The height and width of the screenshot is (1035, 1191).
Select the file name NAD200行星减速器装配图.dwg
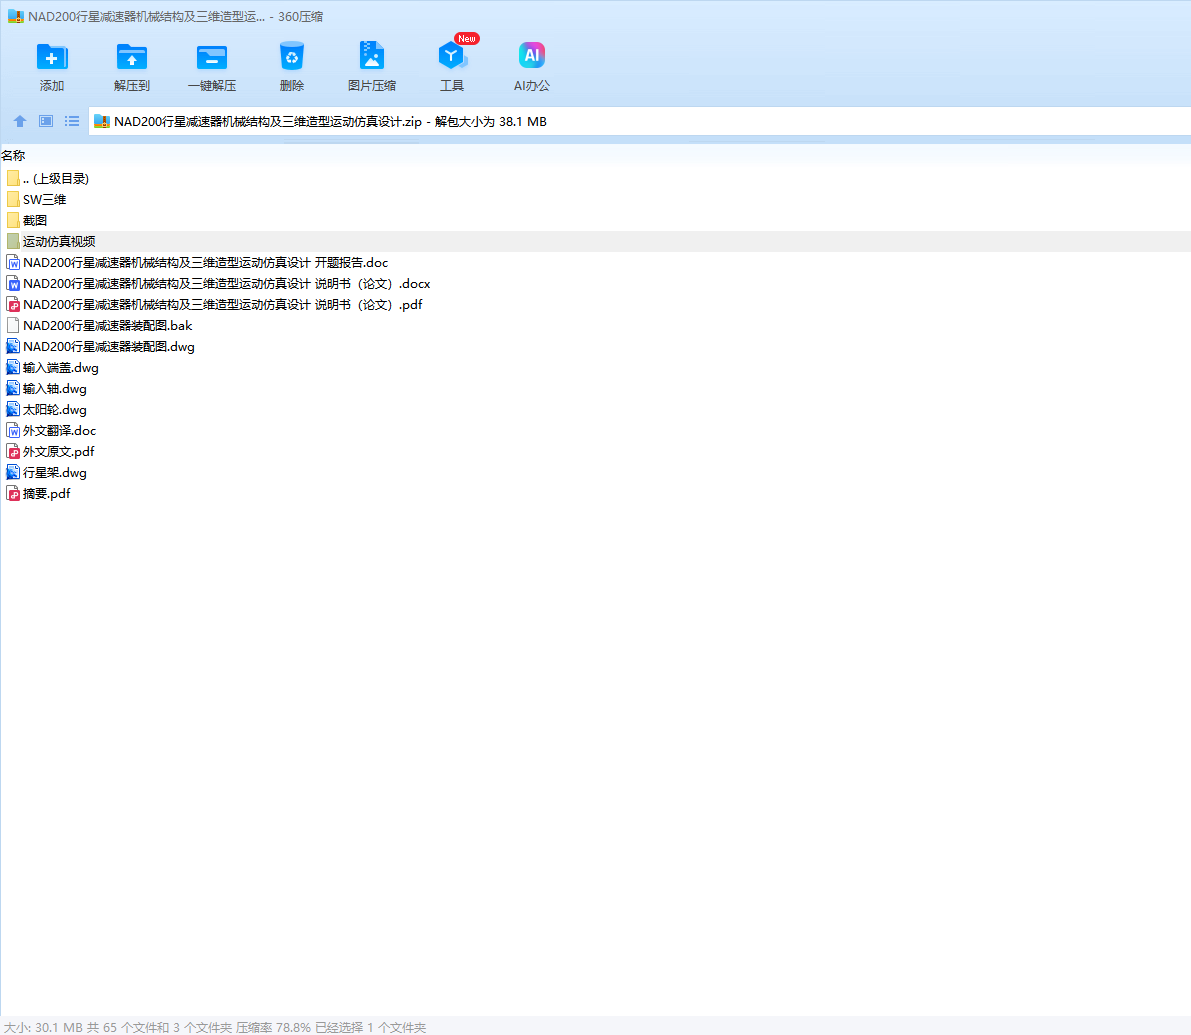pyautogui.click(x=109, y=346)
